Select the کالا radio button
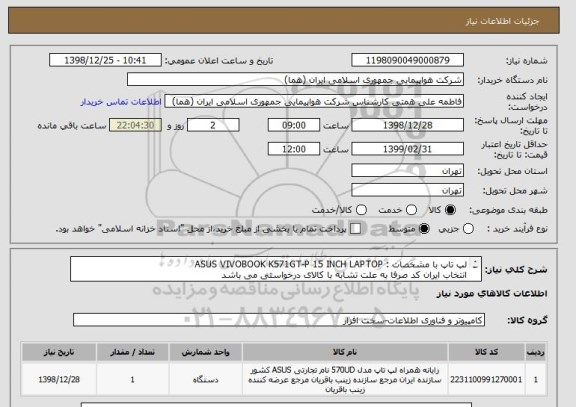This screenshot has height=407, width=576. [x=450, y=210]
